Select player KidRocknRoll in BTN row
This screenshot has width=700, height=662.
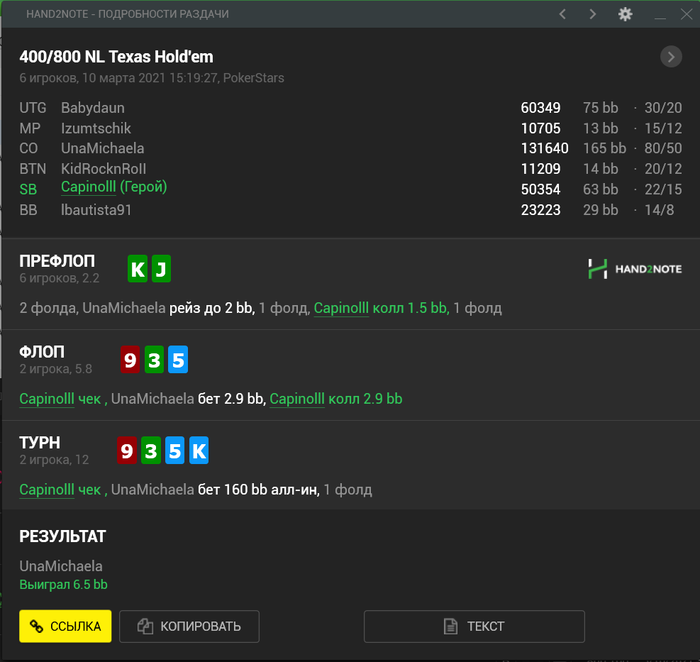tap(104, 169)
